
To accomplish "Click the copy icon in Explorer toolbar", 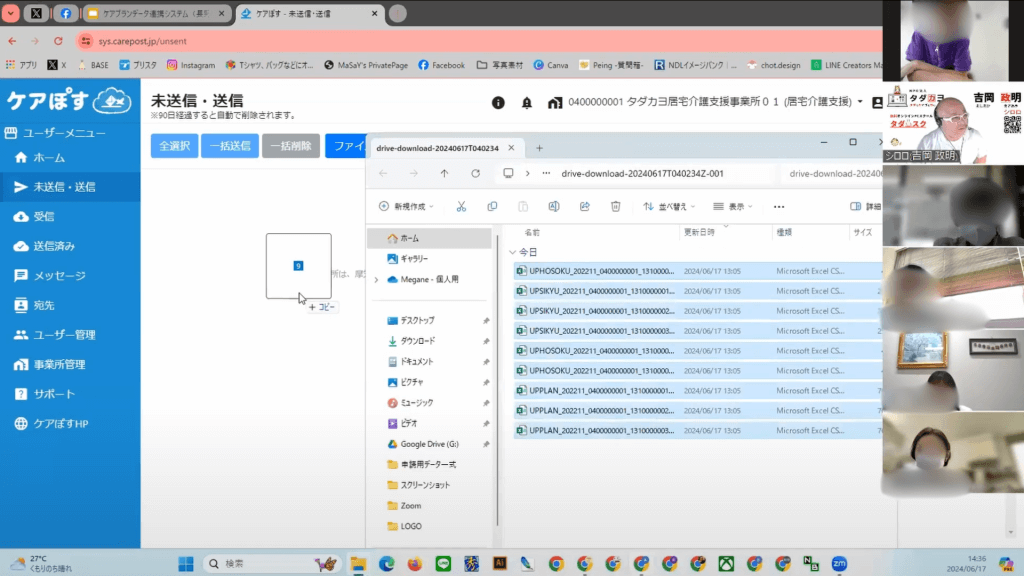I will [x=492, y=207].
